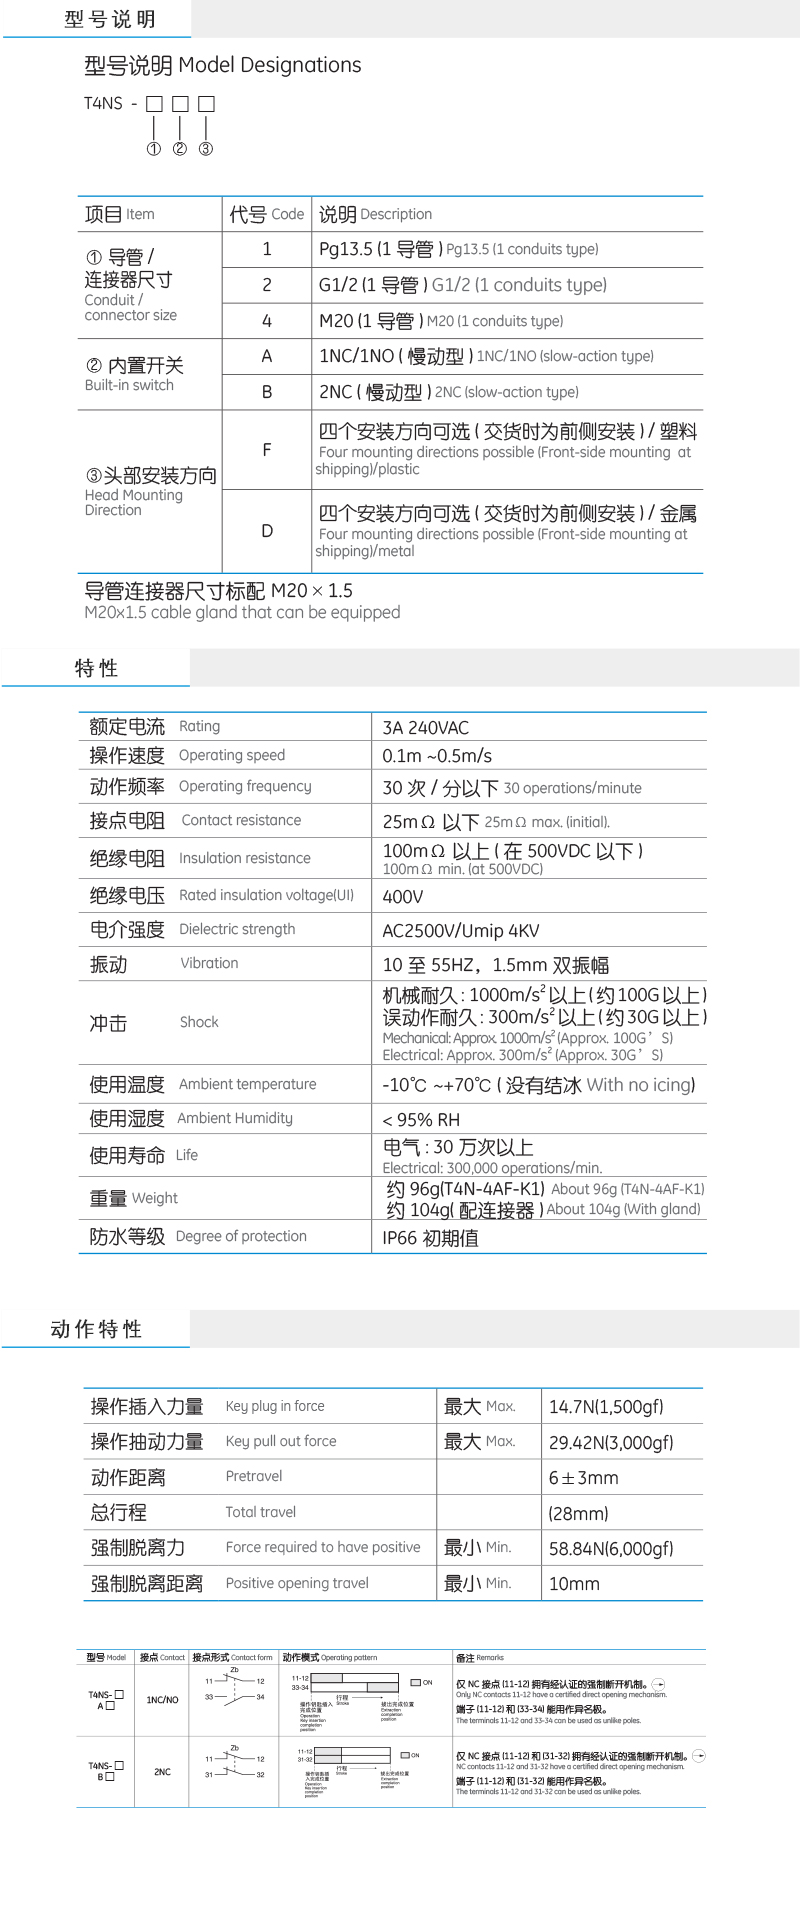Image resolution: width=800 pixels, height=1914 pixels.
Task: Click the 'Positive opening travel' label
Action: [297, 1583]
